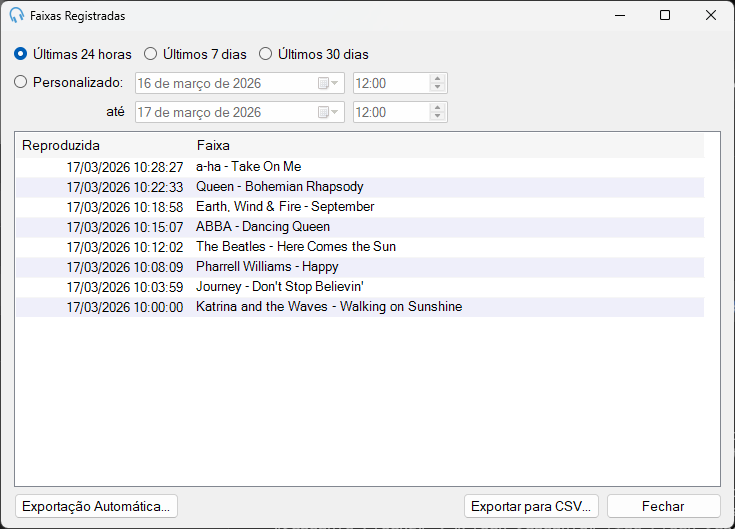Image resolution: width=735 pixels, height=529 pixels.
Task: Click the Fechar button
Action: [663, 506]
